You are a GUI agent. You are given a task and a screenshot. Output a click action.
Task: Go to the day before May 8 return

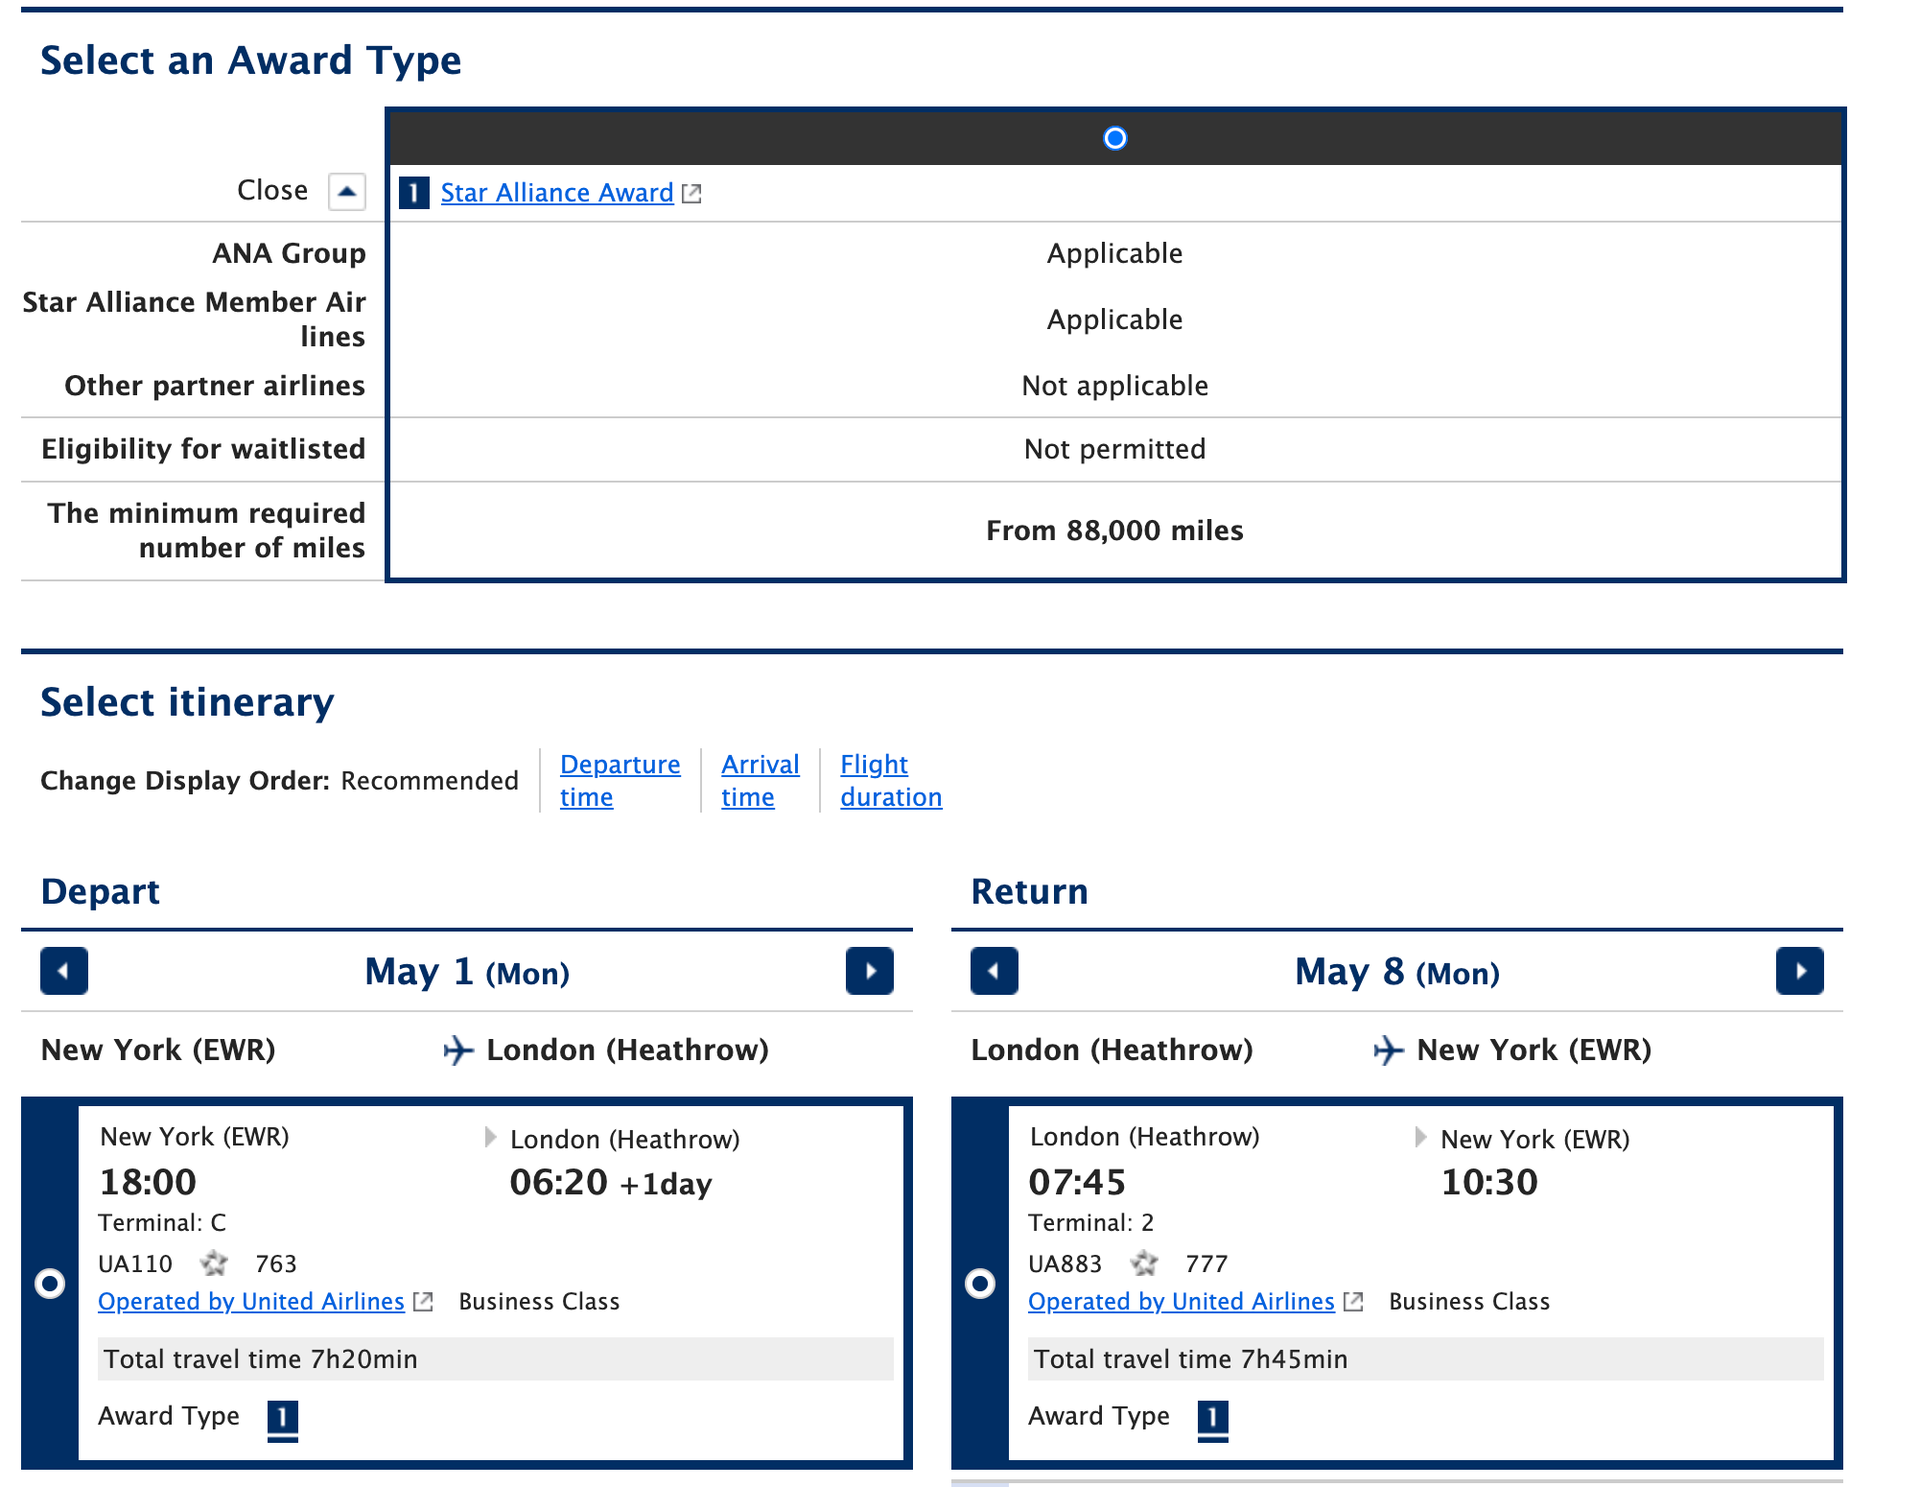[993, 971]
